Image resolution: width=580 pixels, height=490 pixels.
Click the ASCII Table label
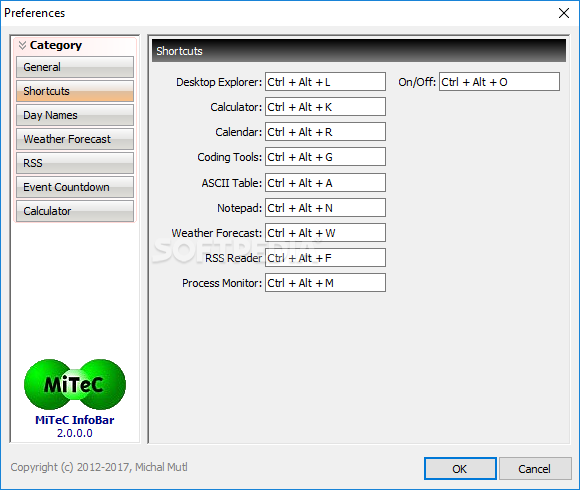pyautogui.click(x=232, y=183)
